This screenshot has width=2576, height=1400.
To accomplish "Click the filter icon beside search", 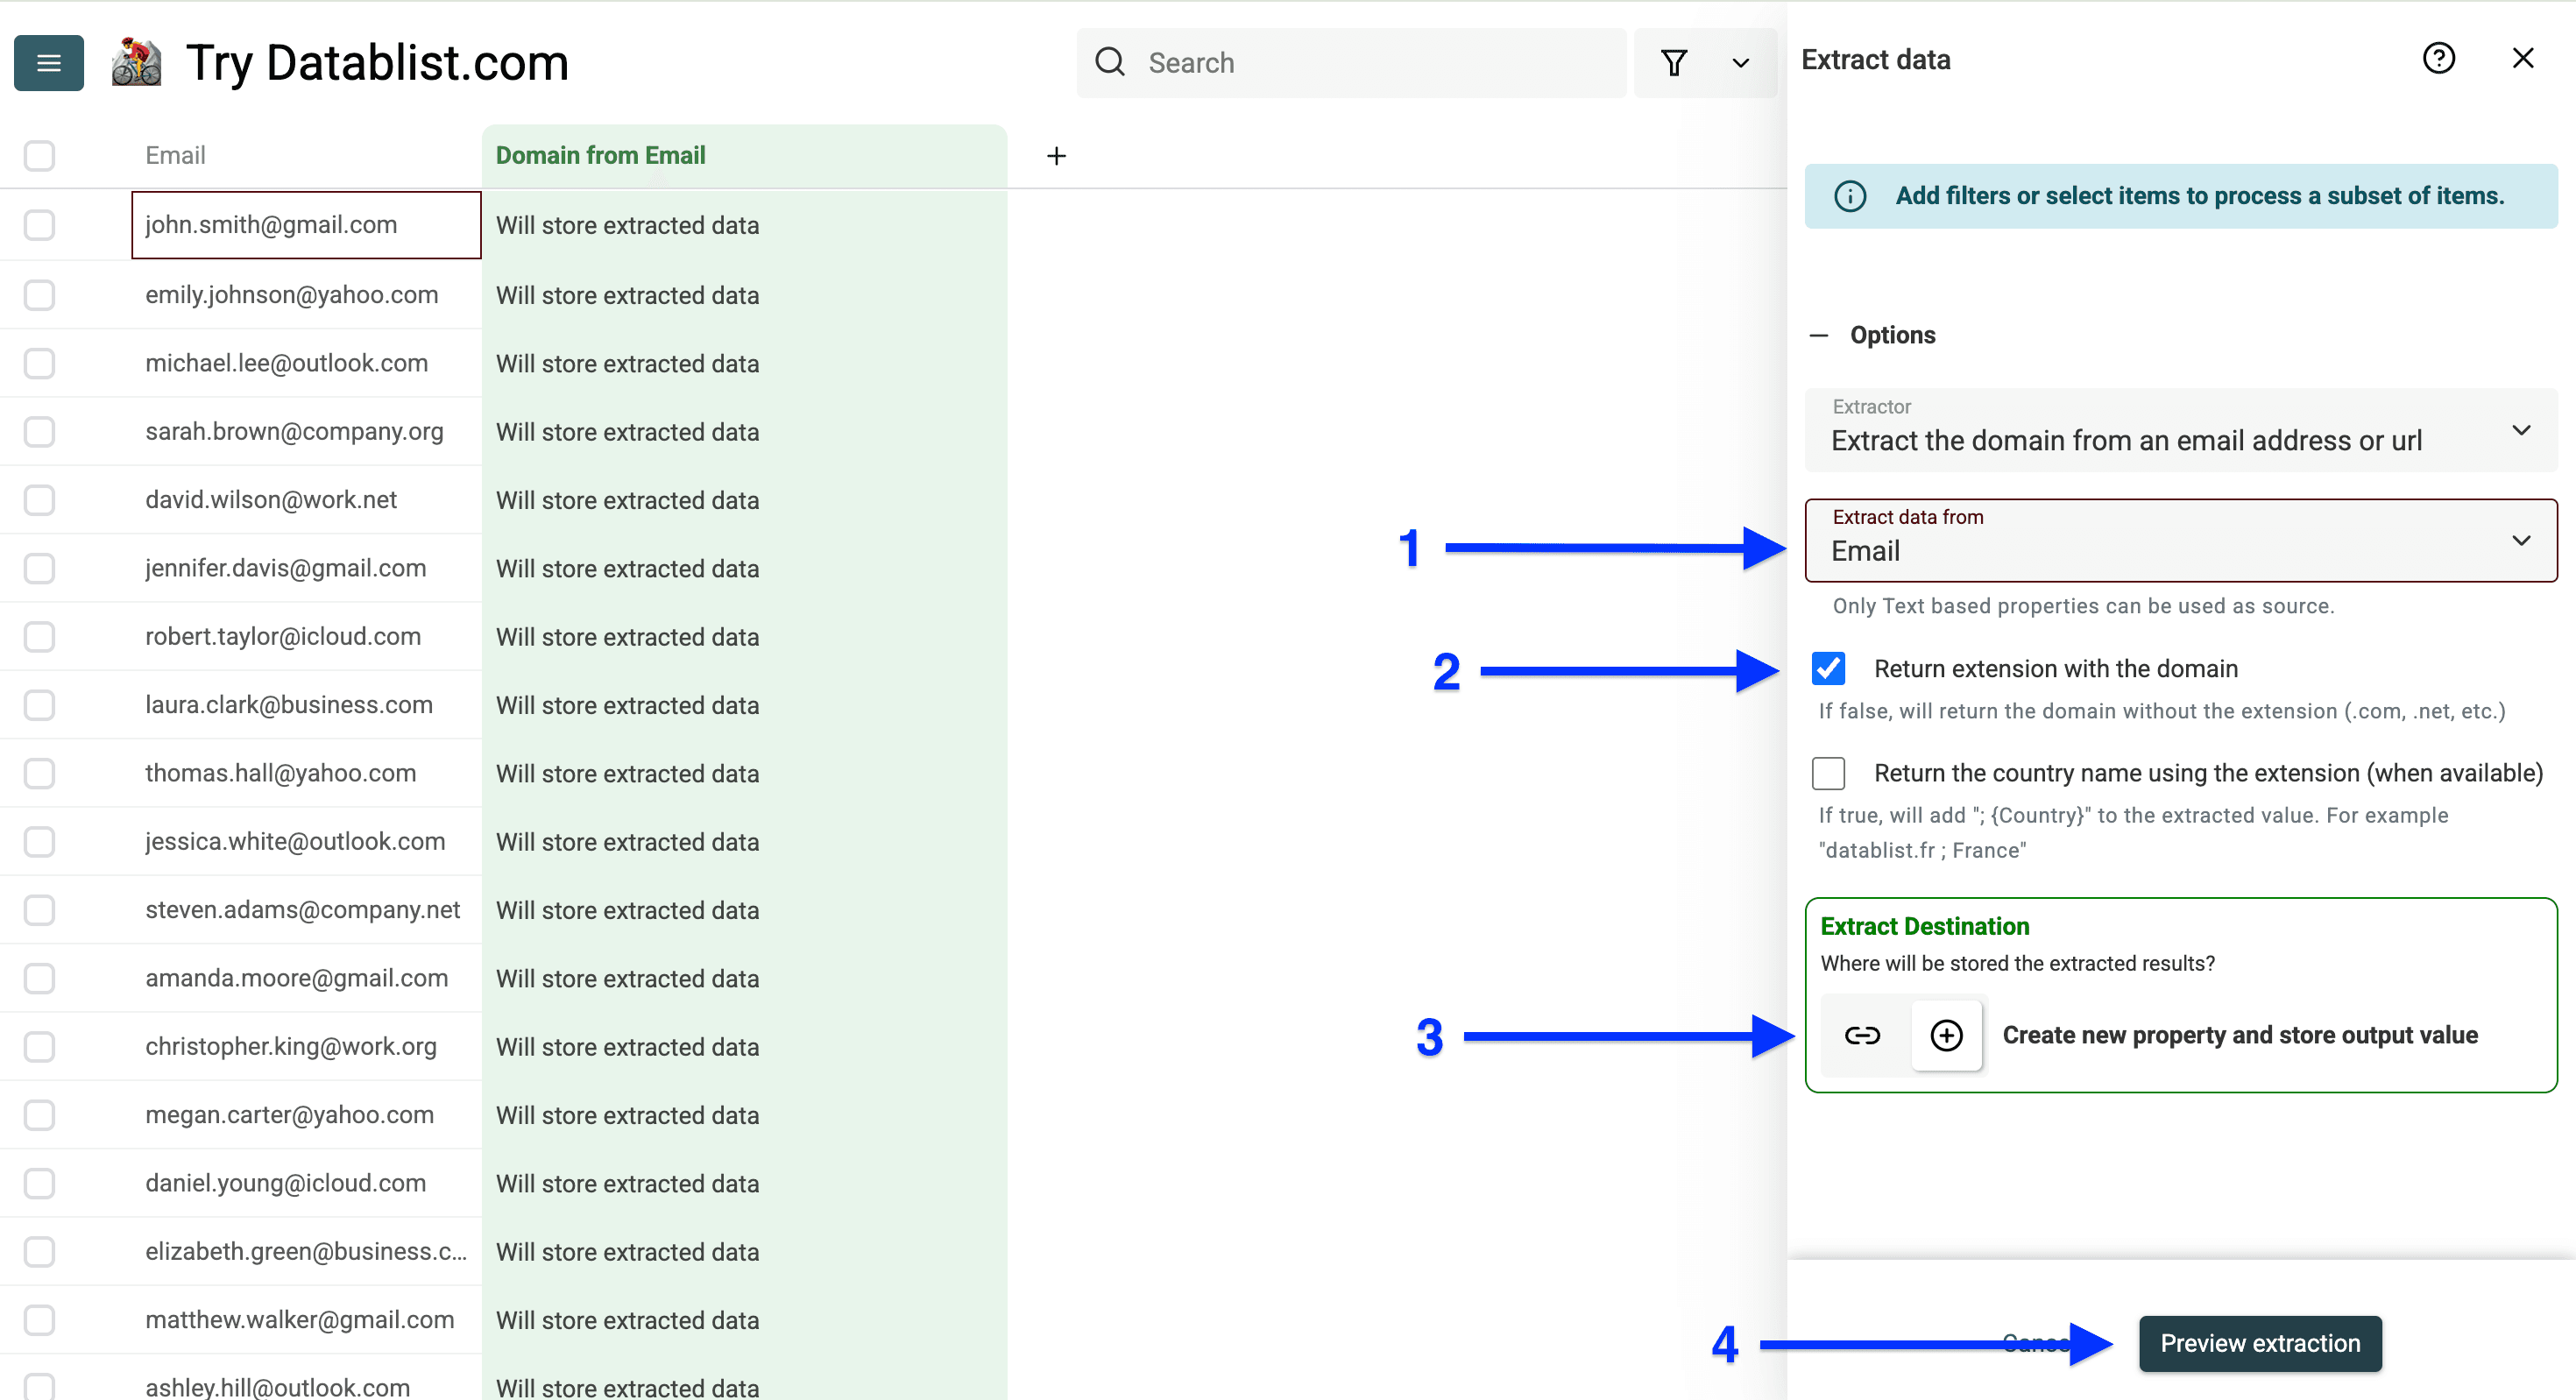I will pyautogui.click(x=1675, y=62).
